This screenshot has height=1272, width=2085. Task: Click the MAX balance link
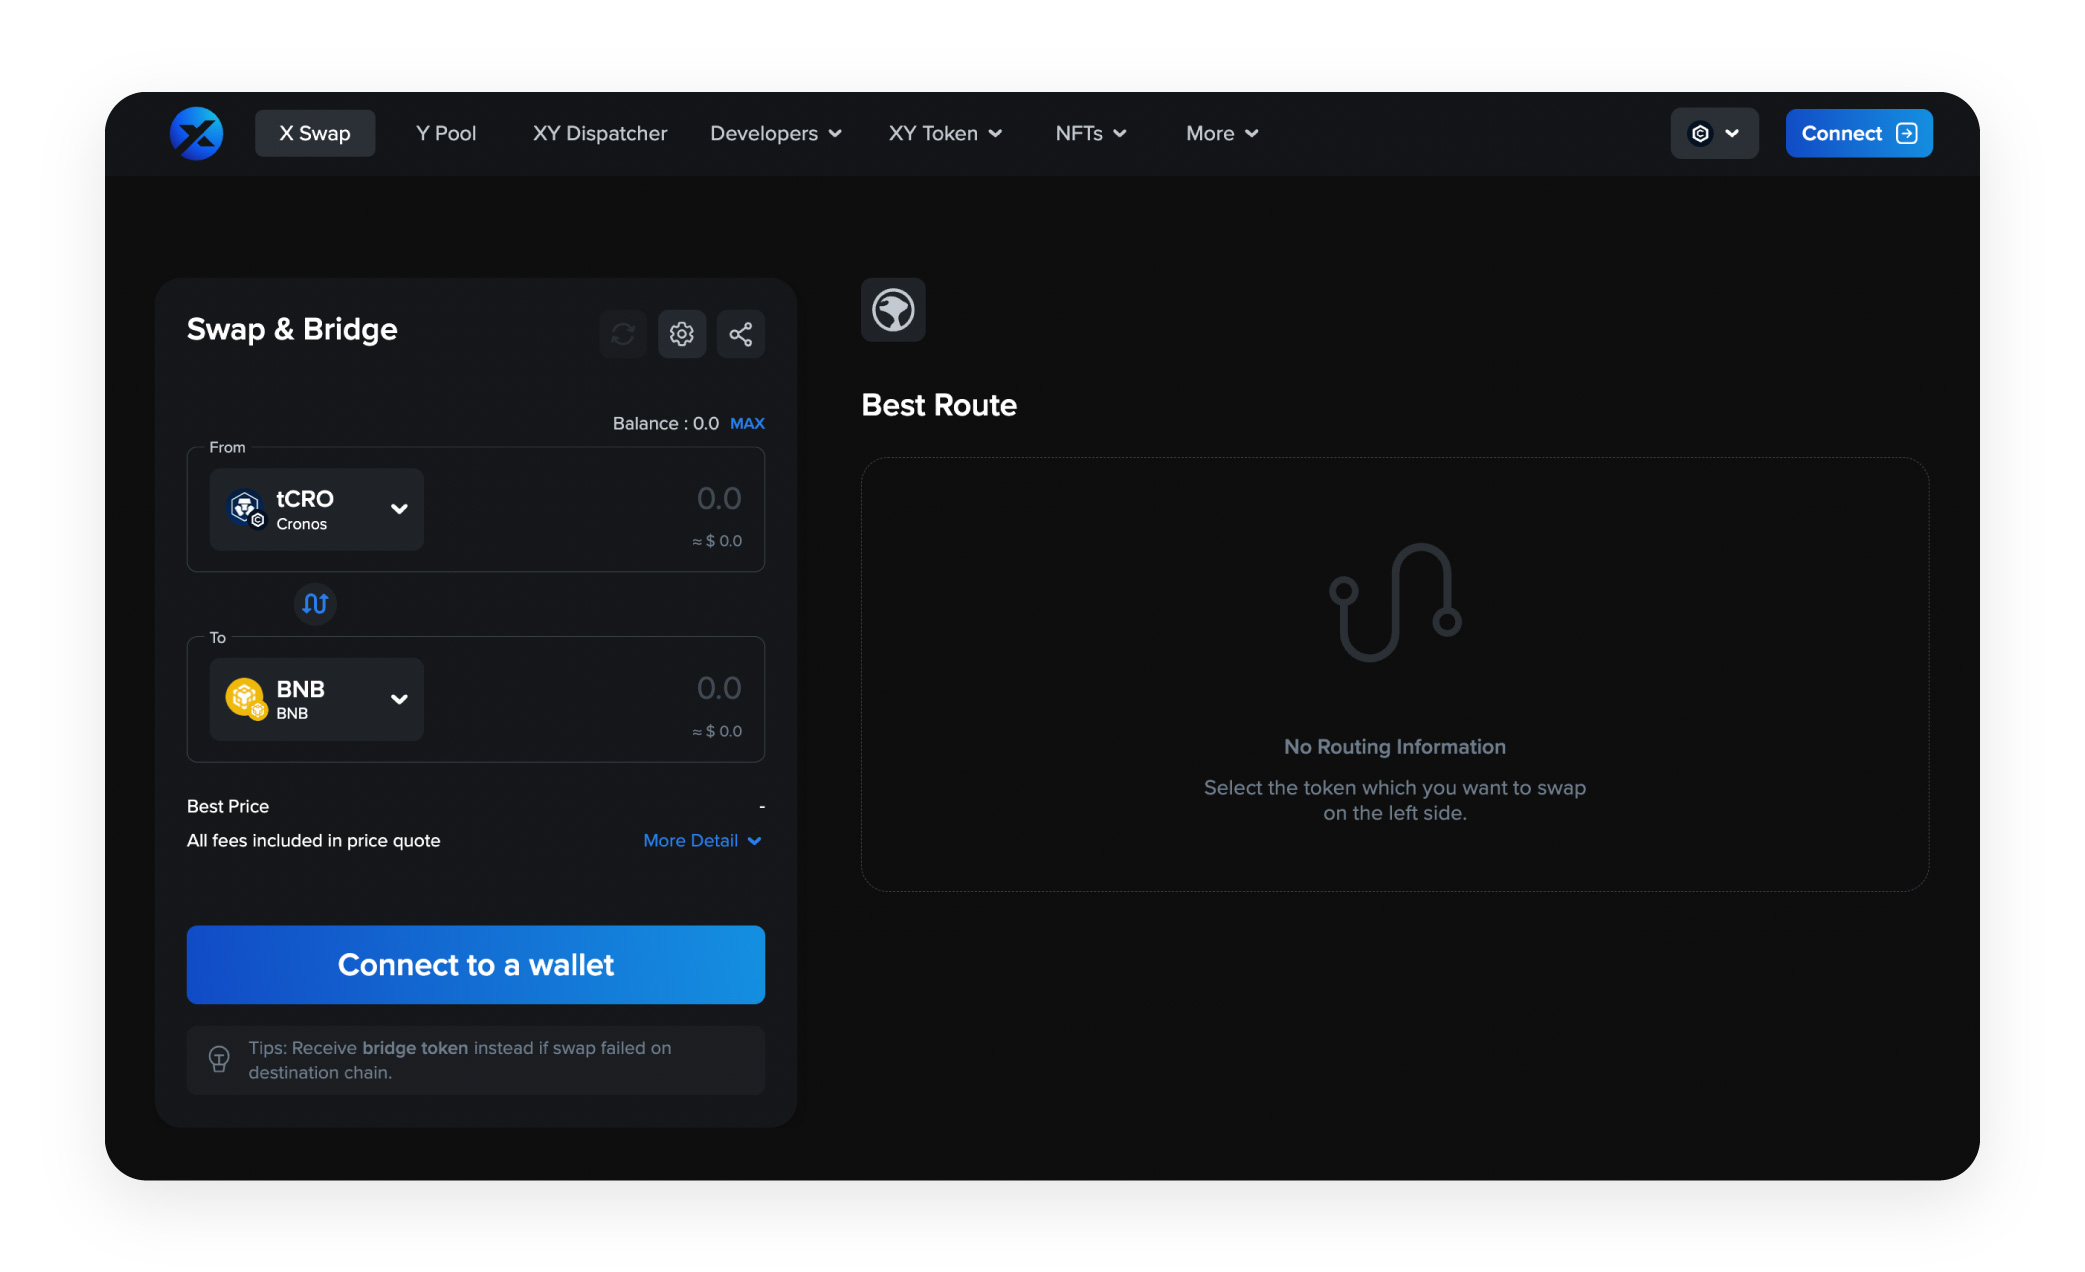point(747,424)
